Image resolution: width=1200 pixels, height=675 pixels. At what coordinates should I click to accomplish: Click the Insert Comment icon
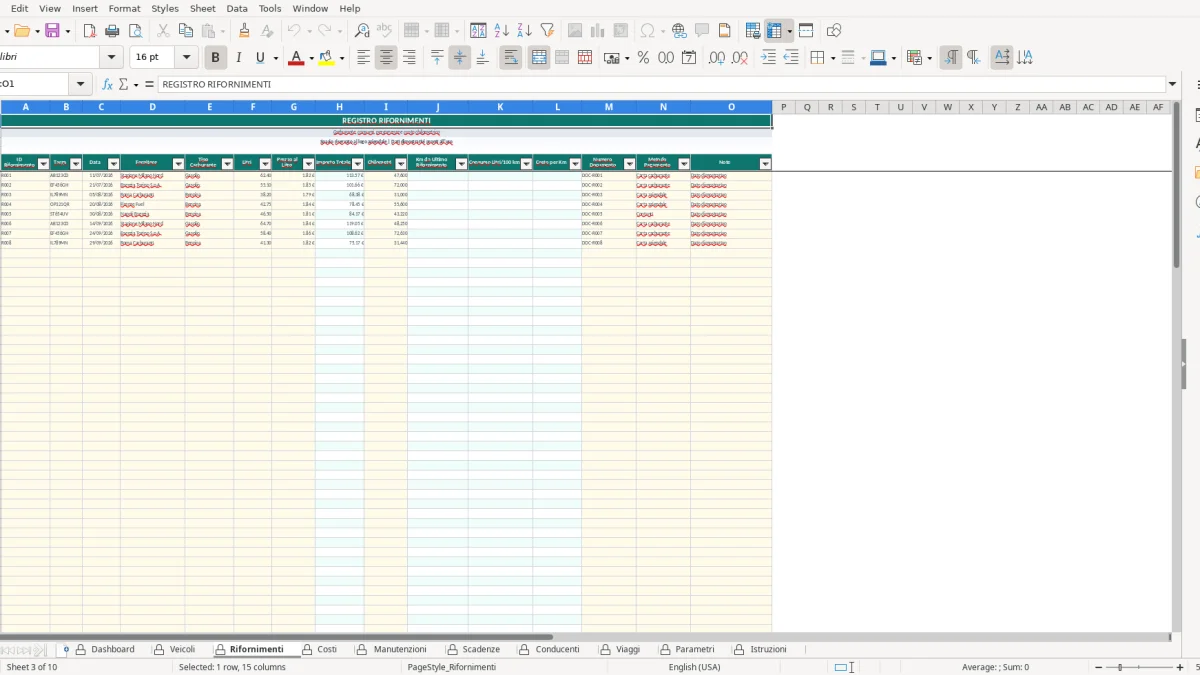click(x=702, y=31)
